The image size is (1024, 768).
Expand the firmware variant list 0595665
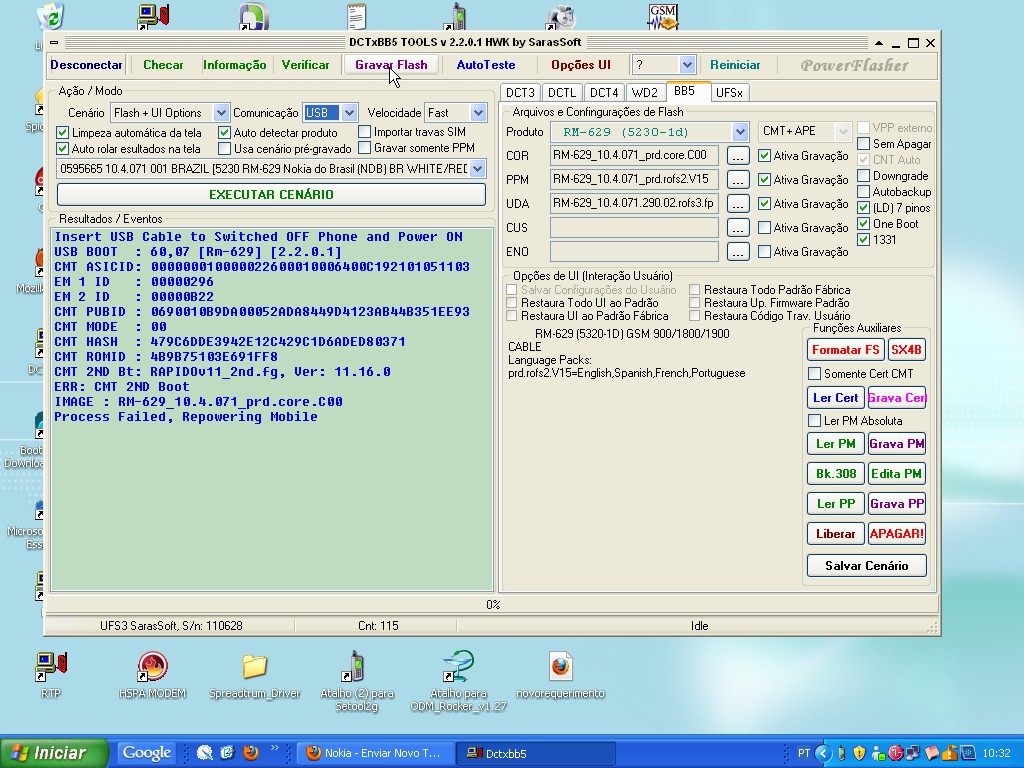(x=478, y=168)
